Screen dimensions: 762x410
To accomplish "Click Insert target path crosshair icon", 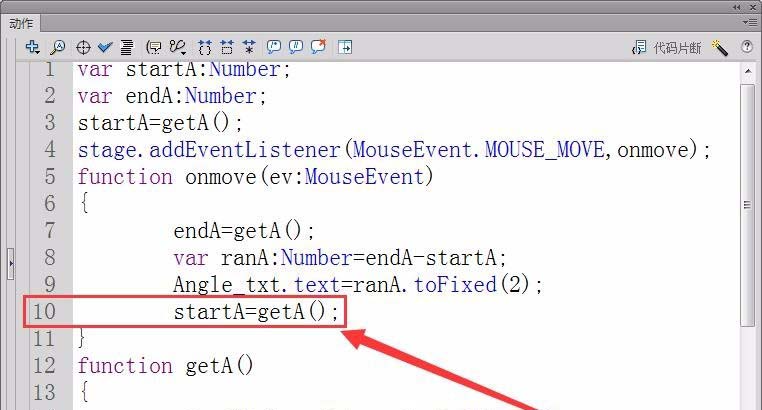I will (x=84, y=47).
